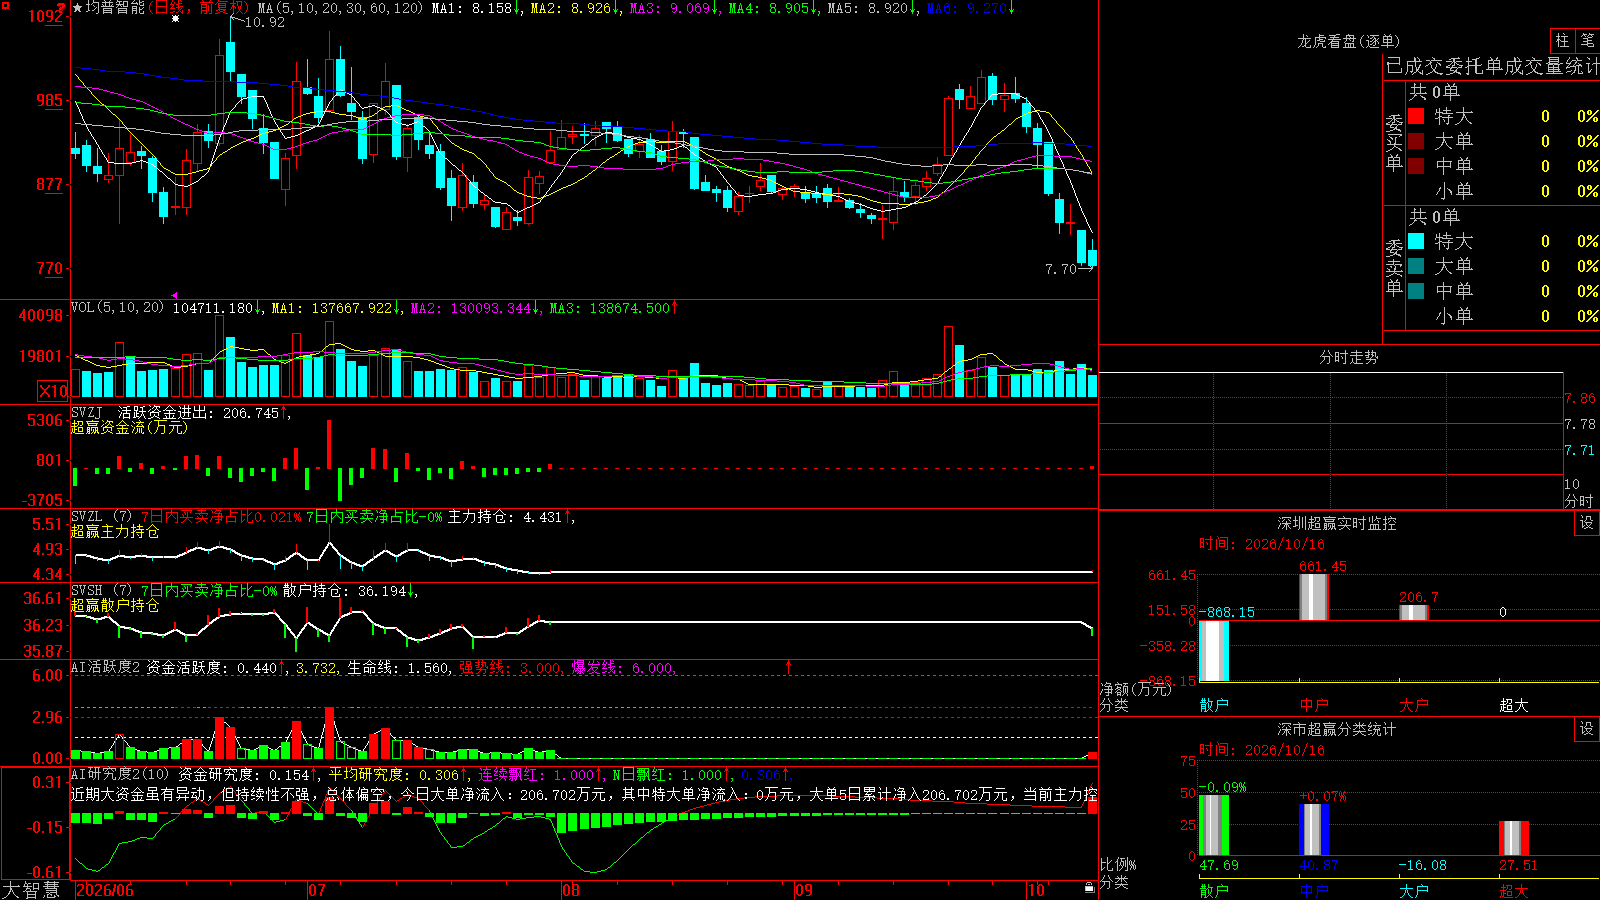Viewport: 1600px width, 900px height.
Task: Click the 超赢主力持仓 yellow label
Action: click(115, 531)
